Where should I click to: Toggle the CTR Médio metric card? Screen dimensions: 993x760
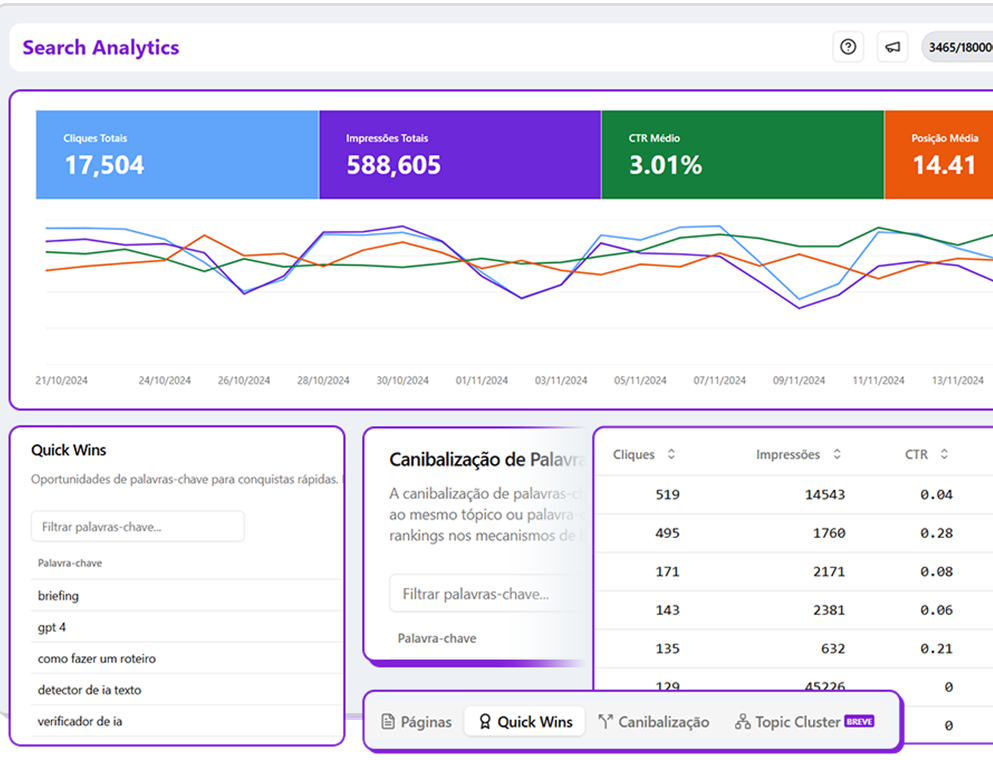tap(742, 155)
